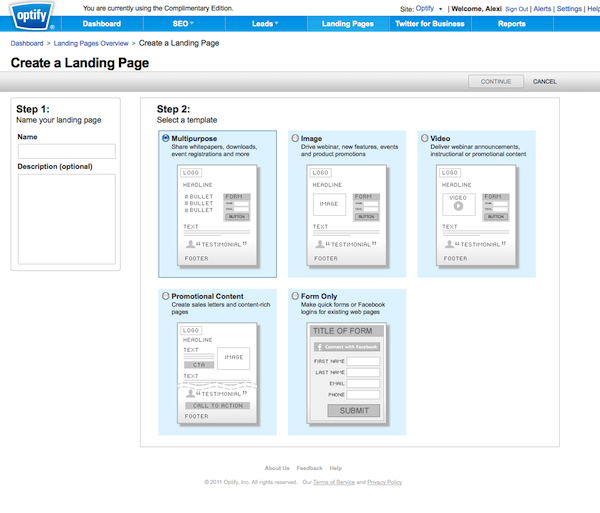Click the Form Only preview thumbnail
The image size is (600, 513).
347,373
